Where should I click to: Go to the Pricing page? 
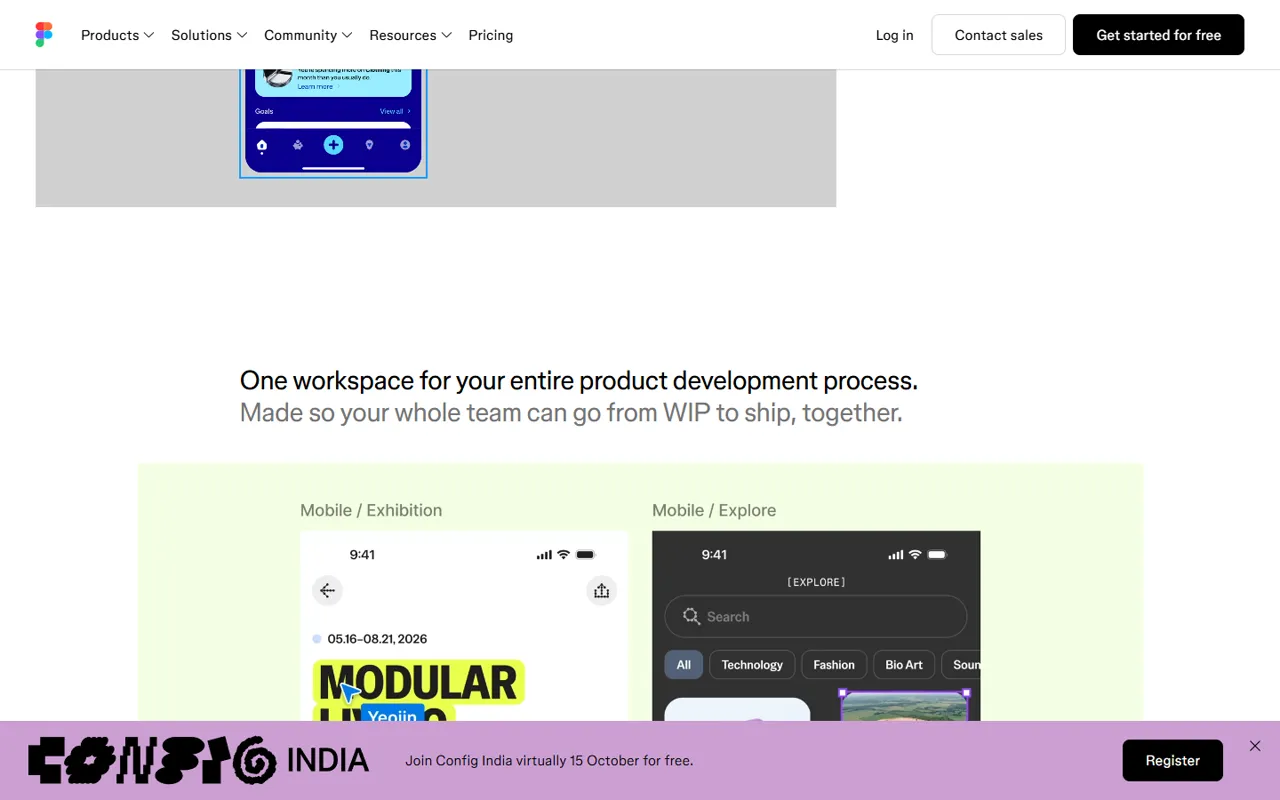pyautogui.click(x=491, y=35)
